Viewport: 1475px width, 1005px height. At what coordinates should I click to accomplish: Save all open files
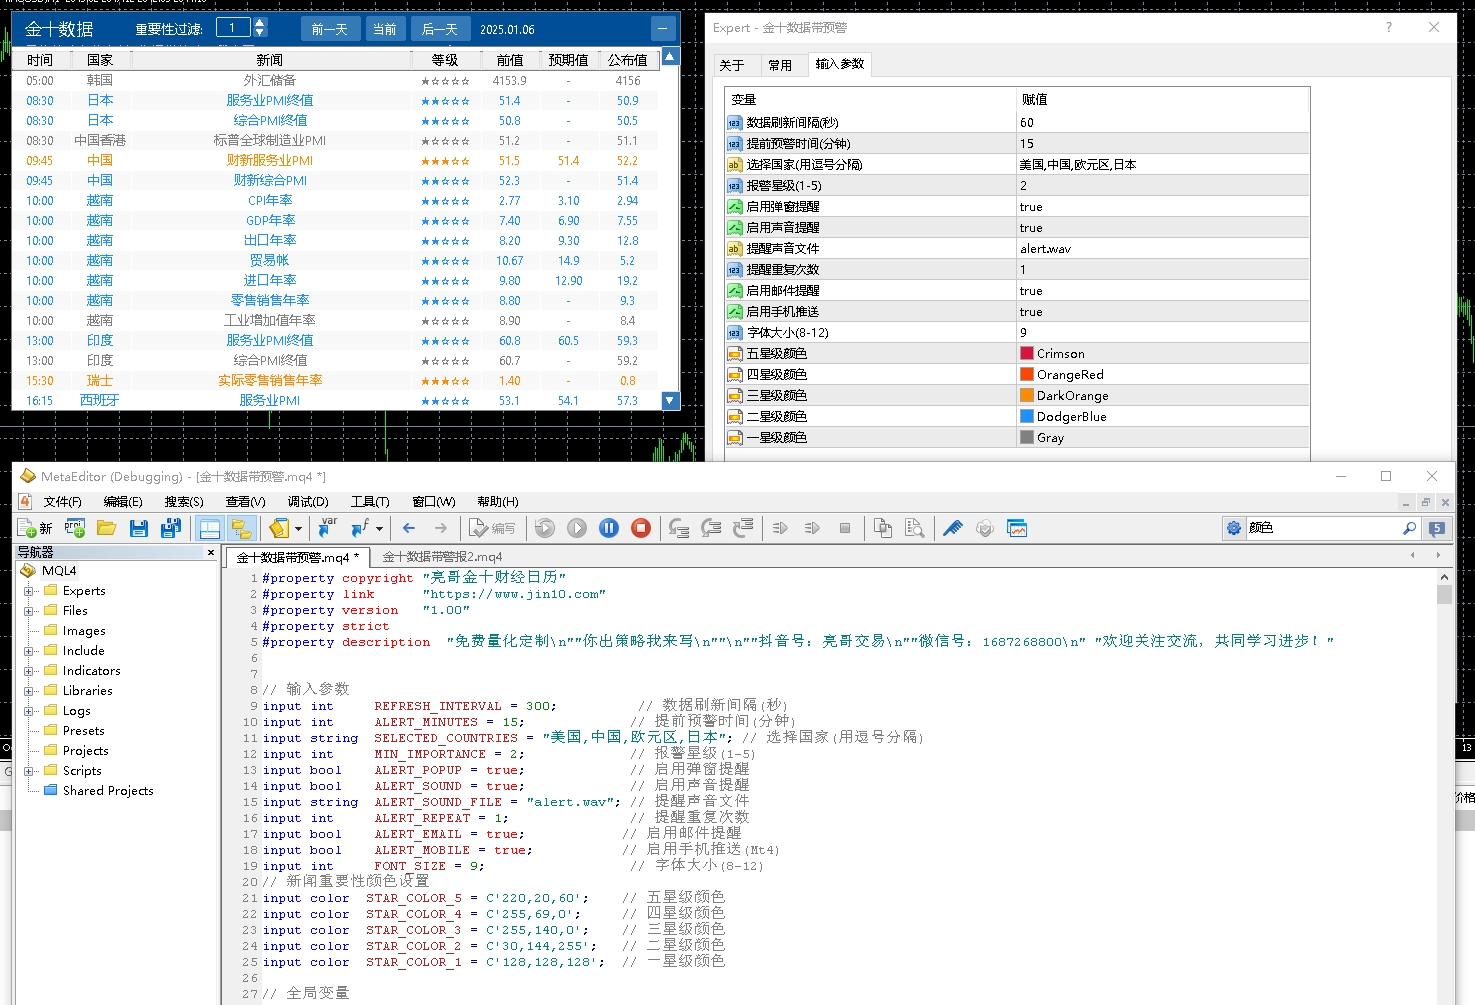click(x=171, y=528)
